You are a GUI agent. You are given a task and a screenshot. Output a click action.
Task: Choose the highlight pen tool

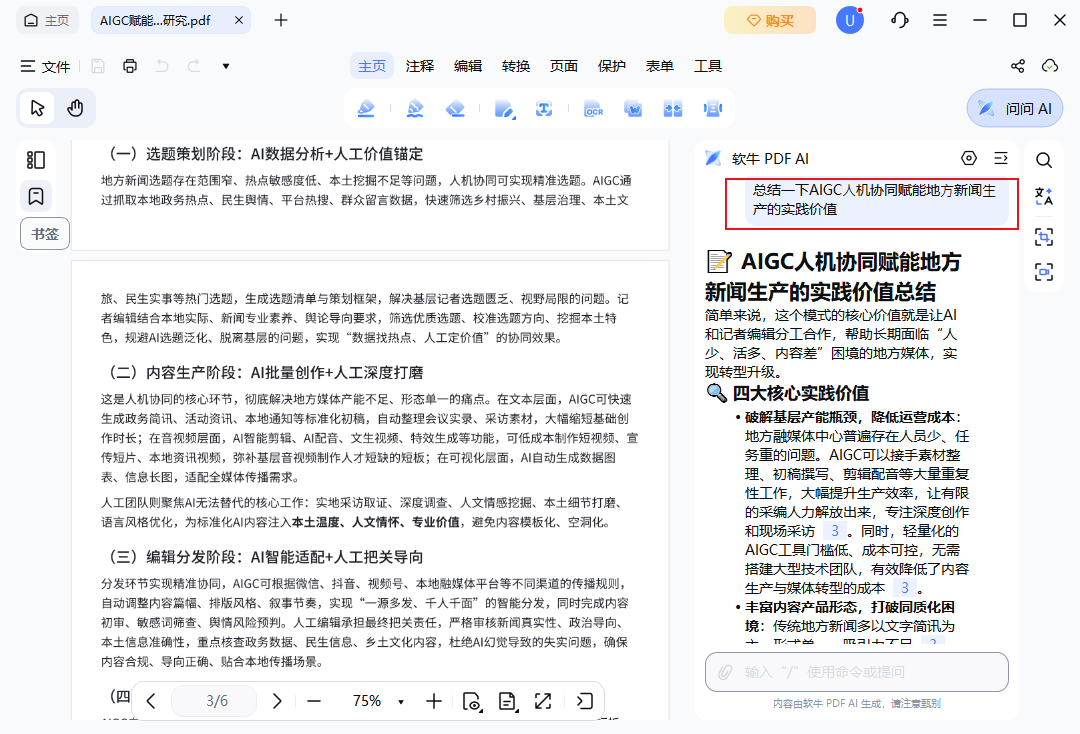click(x=366, y=109)
